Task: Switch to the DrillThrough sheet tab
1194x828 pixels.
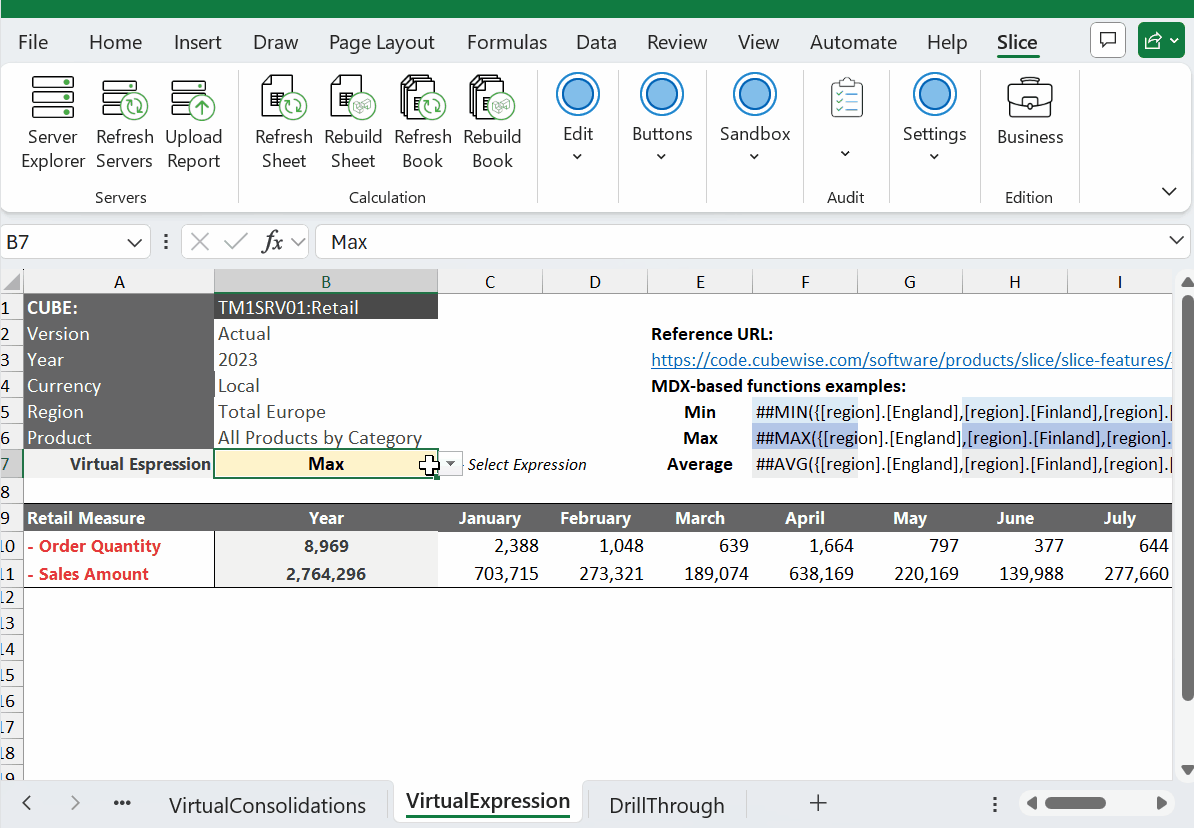Action: click(x=666, y=805)
